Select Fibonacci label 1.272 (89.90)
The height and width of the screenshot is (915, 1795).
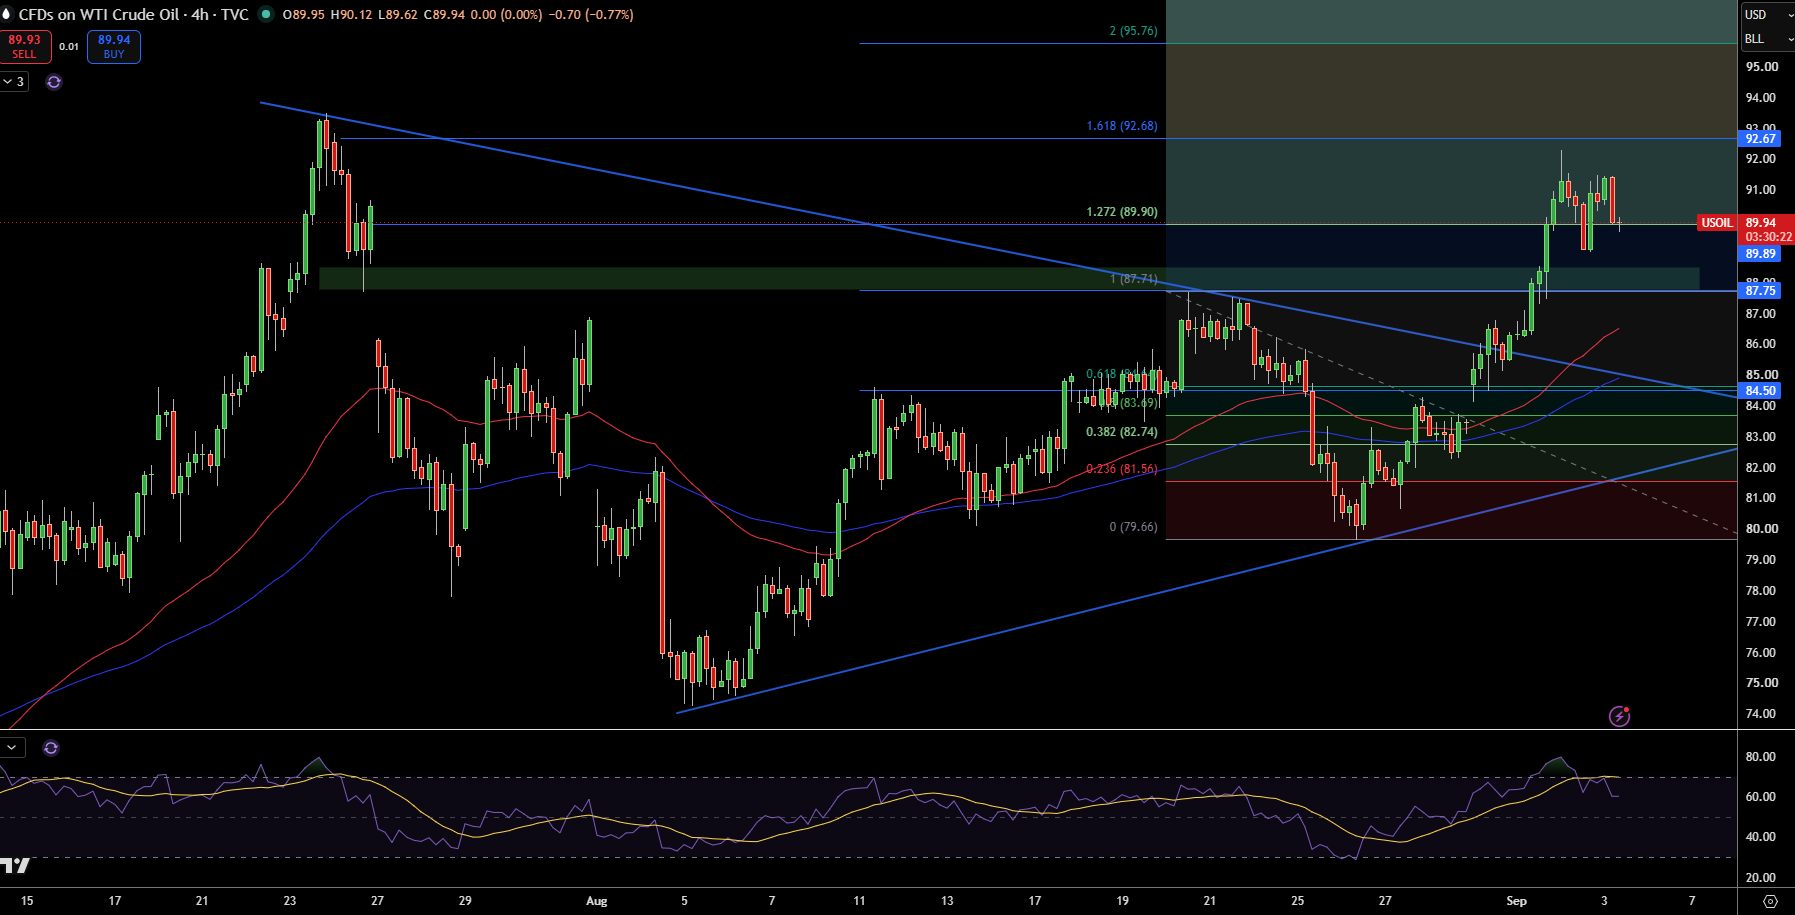coord(1122,212)
